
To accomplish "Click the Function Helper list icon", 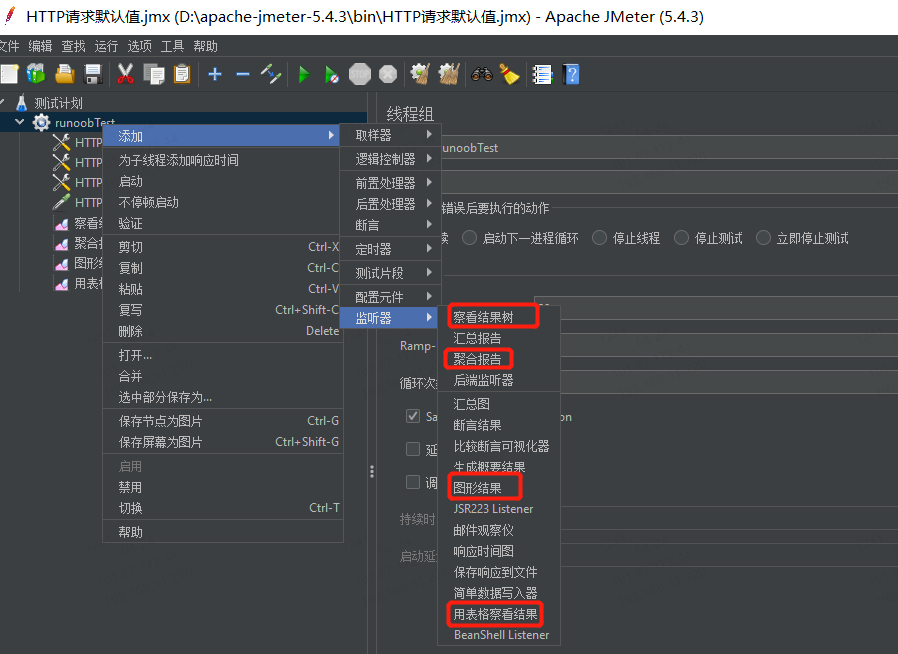I will [542, 74].
